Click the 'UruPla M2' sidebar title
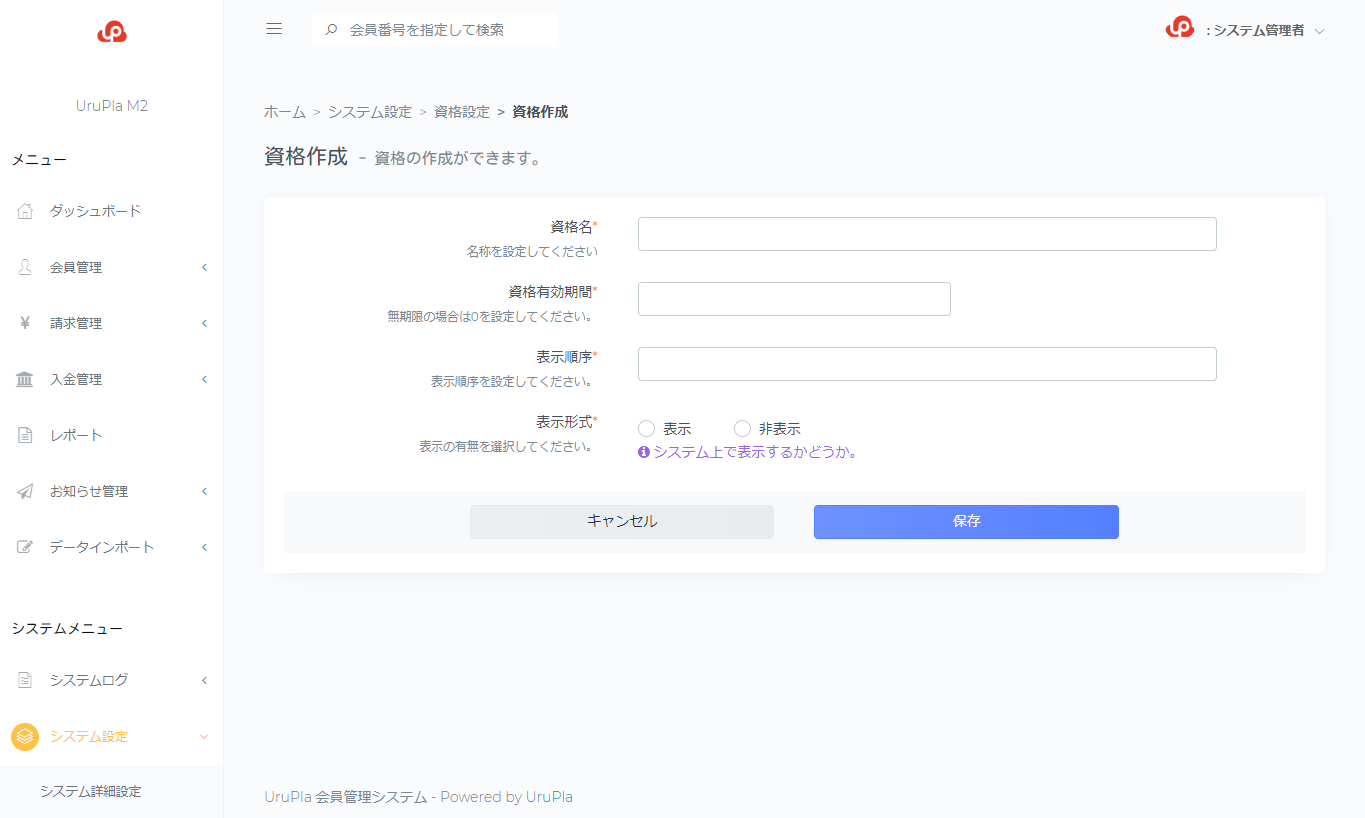Screen dimensions: 1365x818 [112, 105]
